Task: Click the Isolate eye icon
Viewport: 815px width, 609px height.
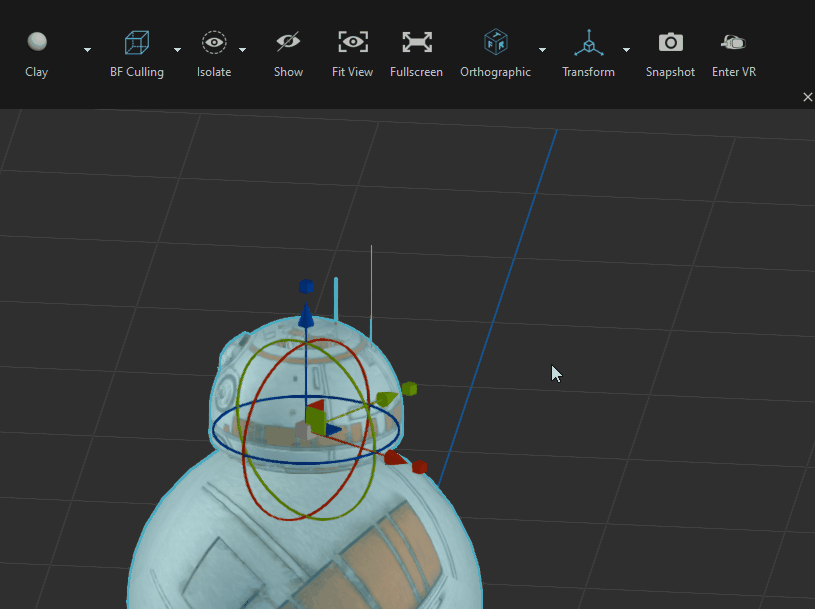Action: pyautogui.click(x=214, y=42)
